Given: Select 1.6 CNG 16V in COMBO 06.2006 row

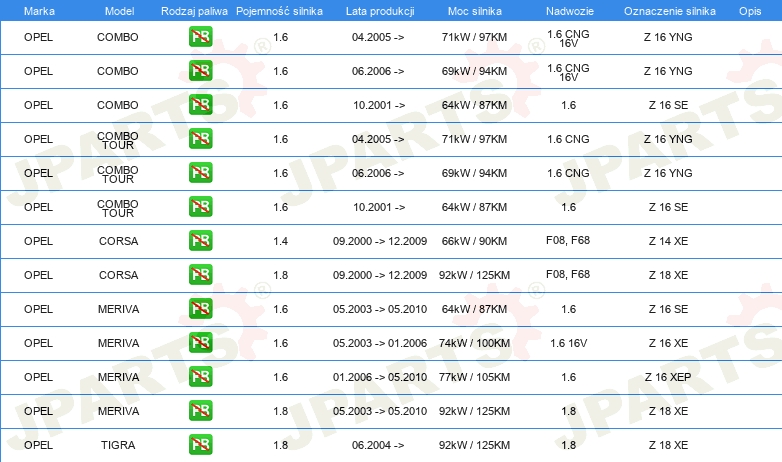Looking at the screenshot, I should pyautogui.click(x=568, y=72).
